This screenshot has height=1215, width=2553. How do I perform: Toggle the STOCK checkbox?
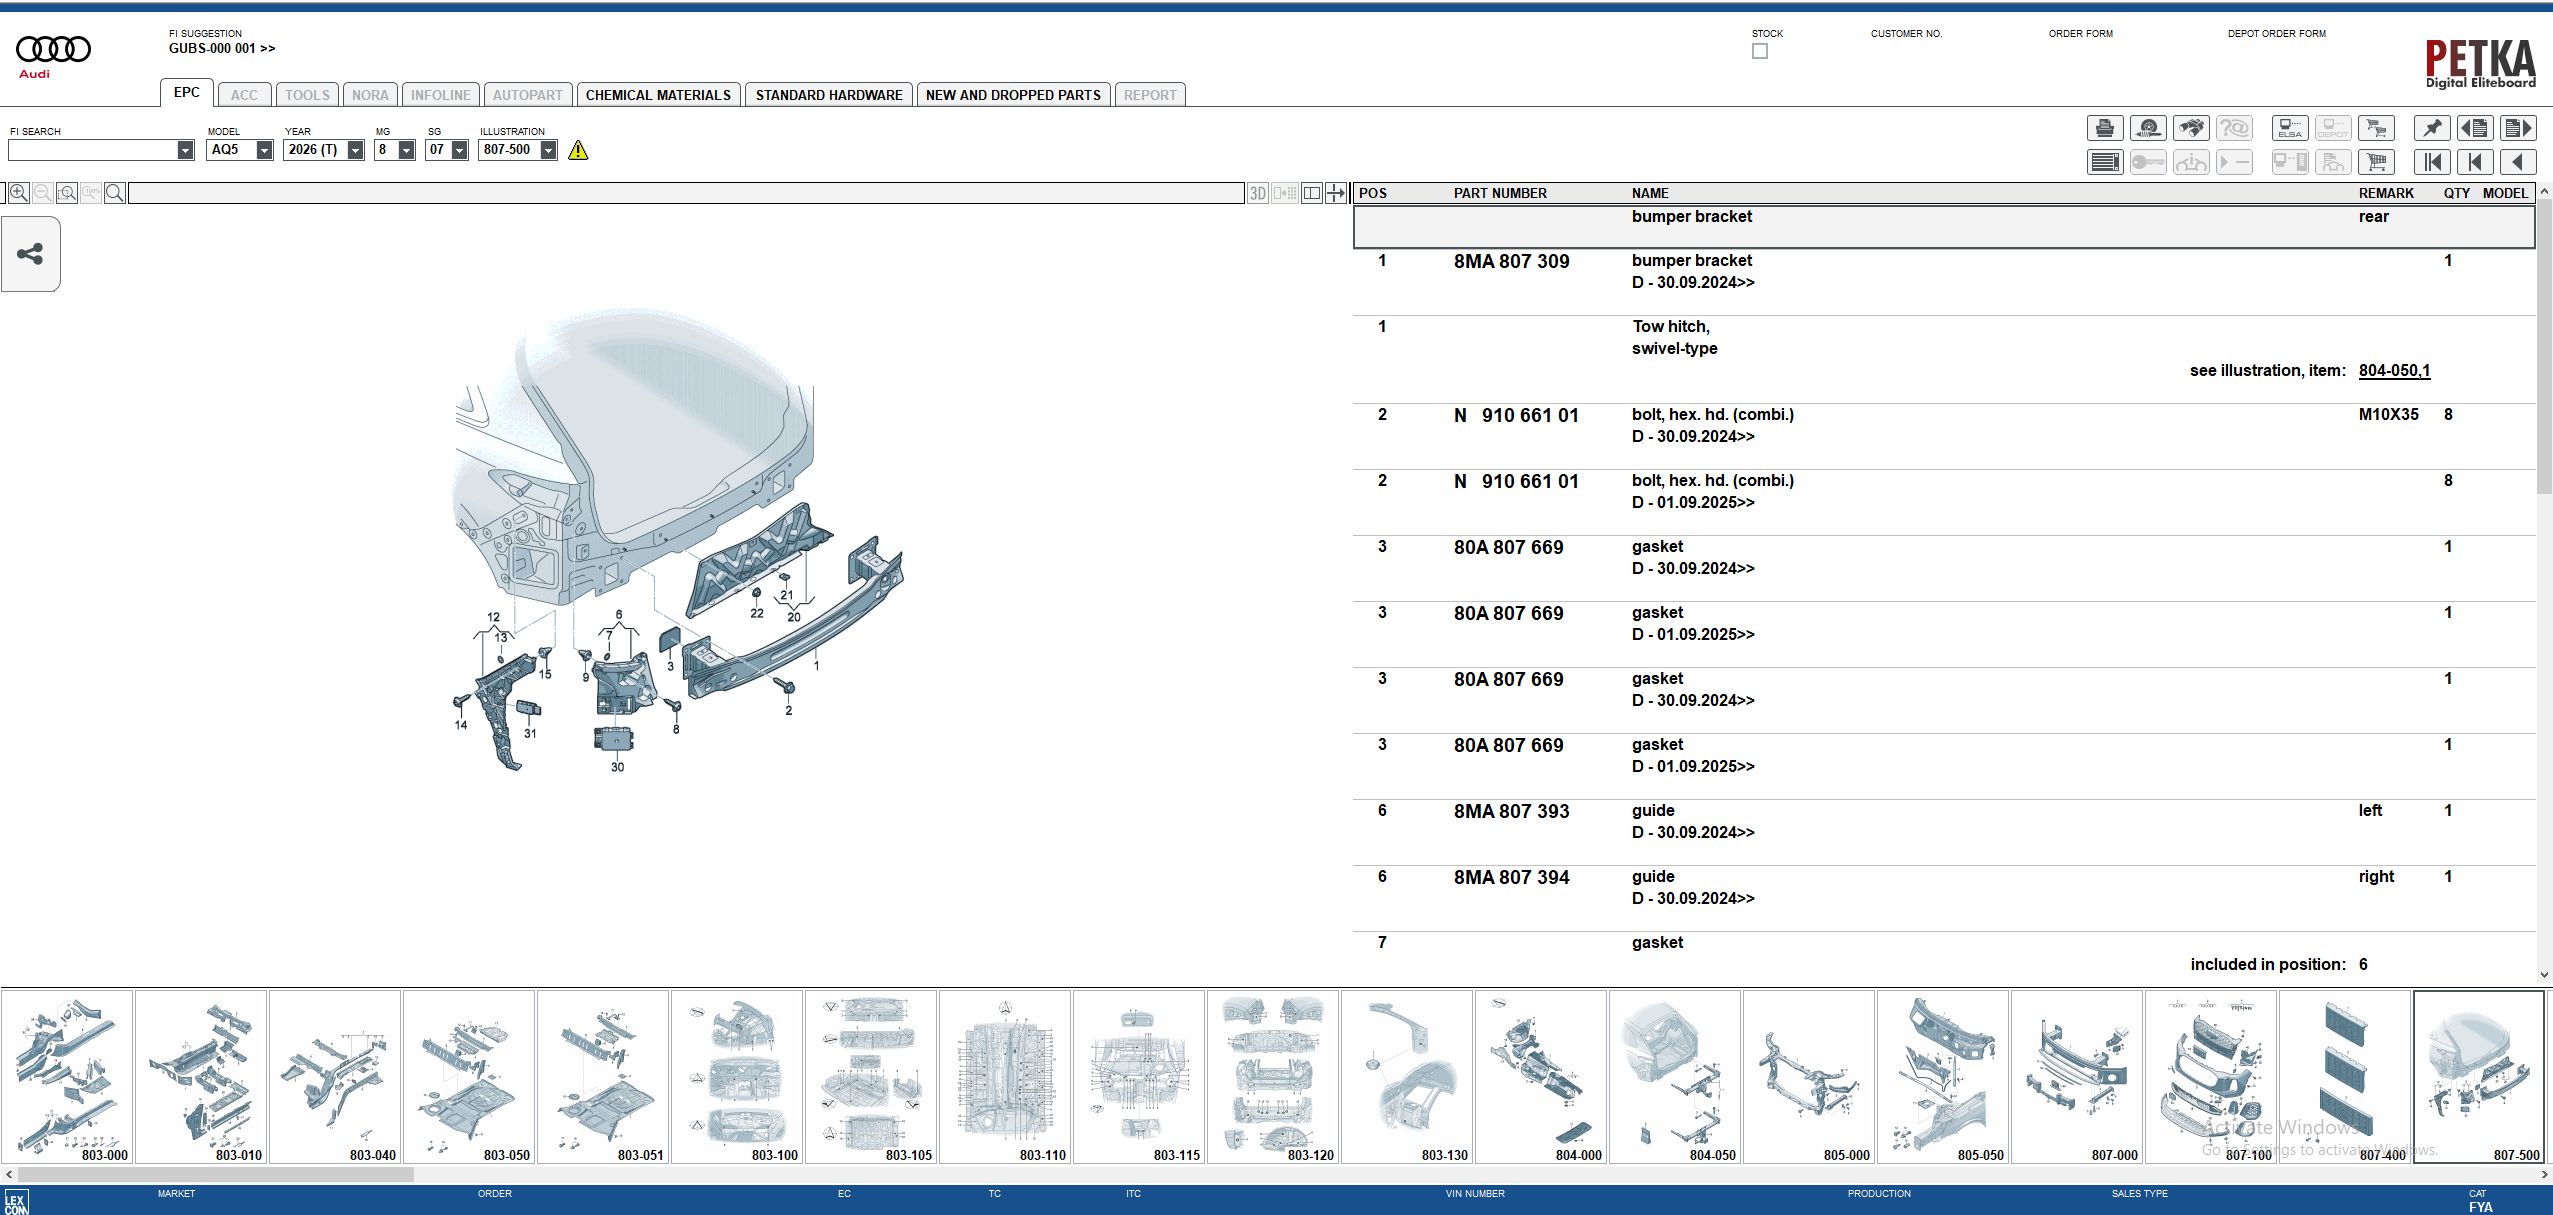[x=1760, y=51]
